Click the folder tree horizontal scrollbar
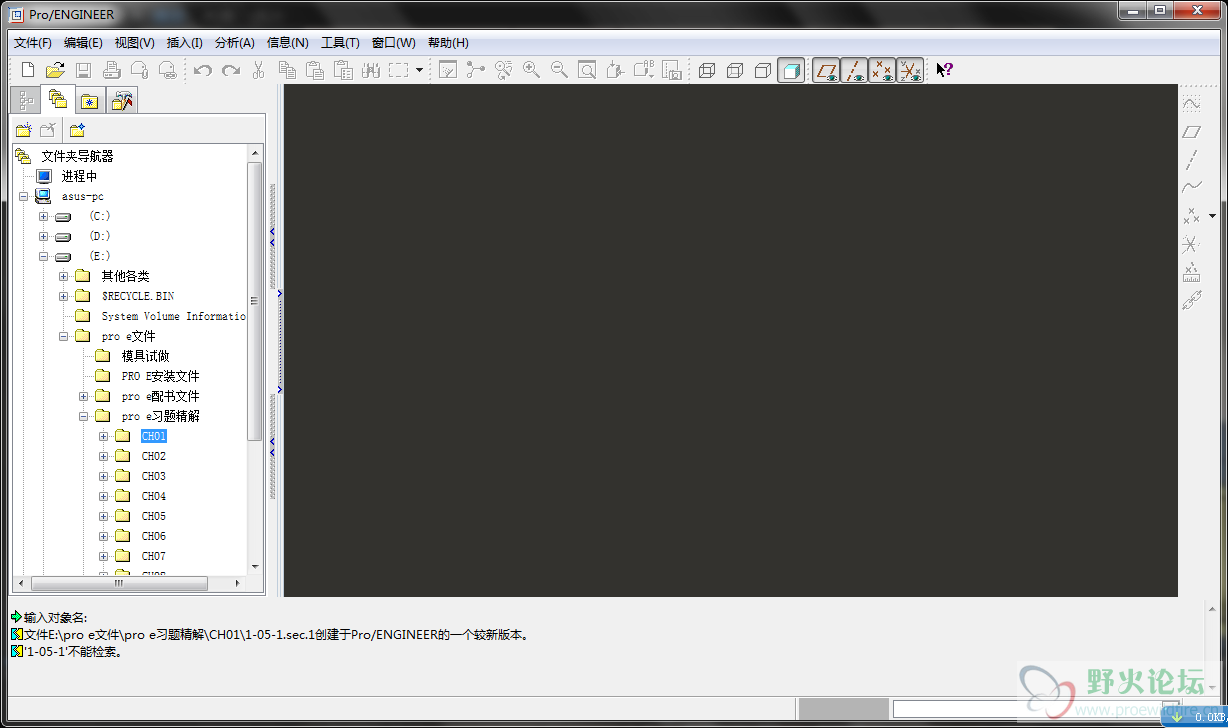This screenshot has height=728, width=1228. pyautogui.click(x=118, y=583)
